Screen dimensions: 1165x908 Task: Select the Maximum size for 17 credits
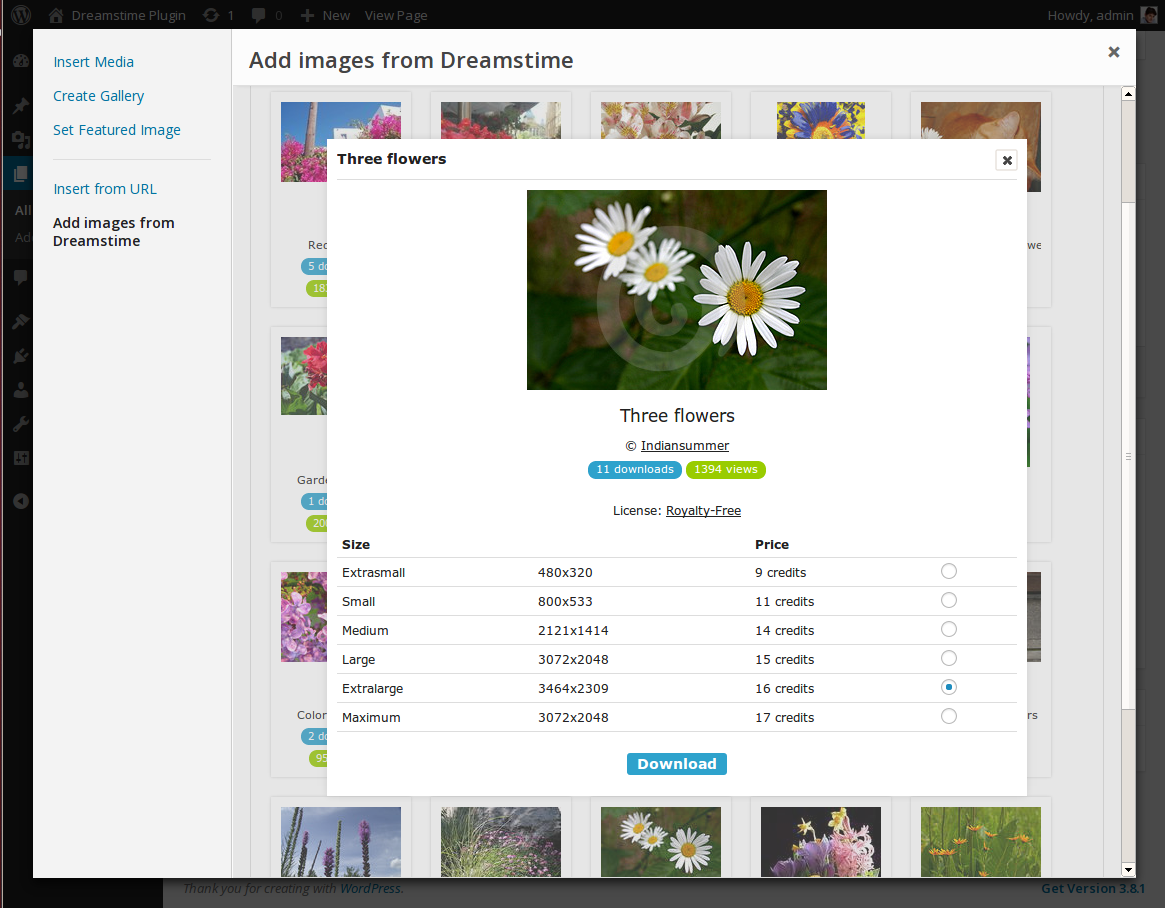tap(948, 716)
